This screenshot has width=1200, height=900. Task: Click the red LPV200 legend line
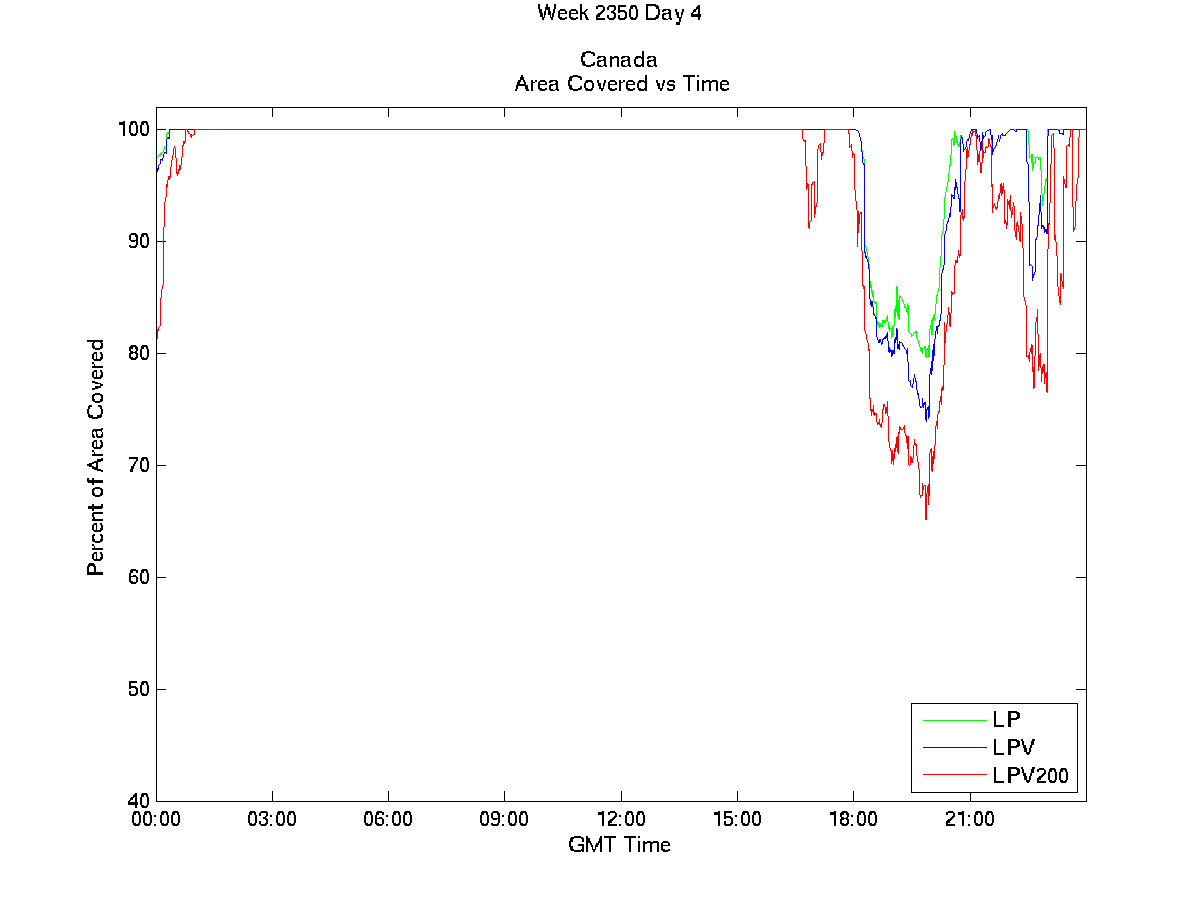pos(953,775)
